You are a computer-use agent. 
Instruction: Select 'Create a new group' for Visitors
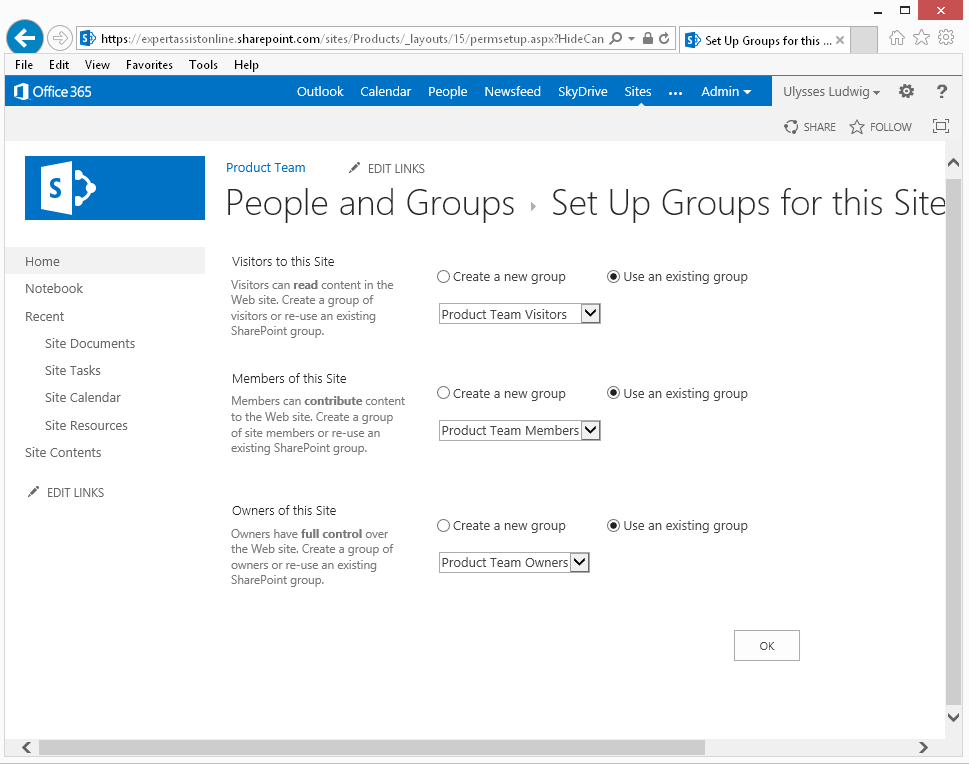(x=444, y=277)
